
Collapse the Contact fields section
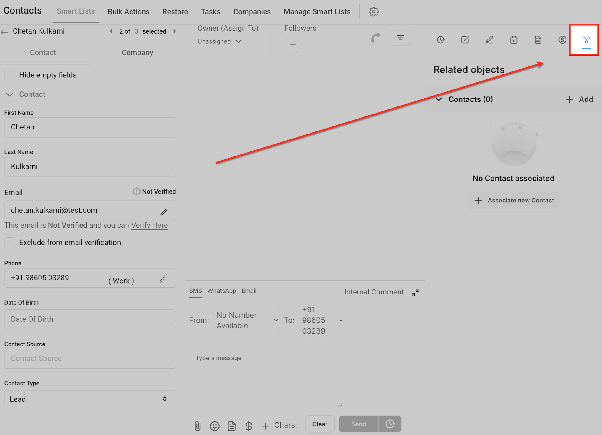[x=10, y=94]
